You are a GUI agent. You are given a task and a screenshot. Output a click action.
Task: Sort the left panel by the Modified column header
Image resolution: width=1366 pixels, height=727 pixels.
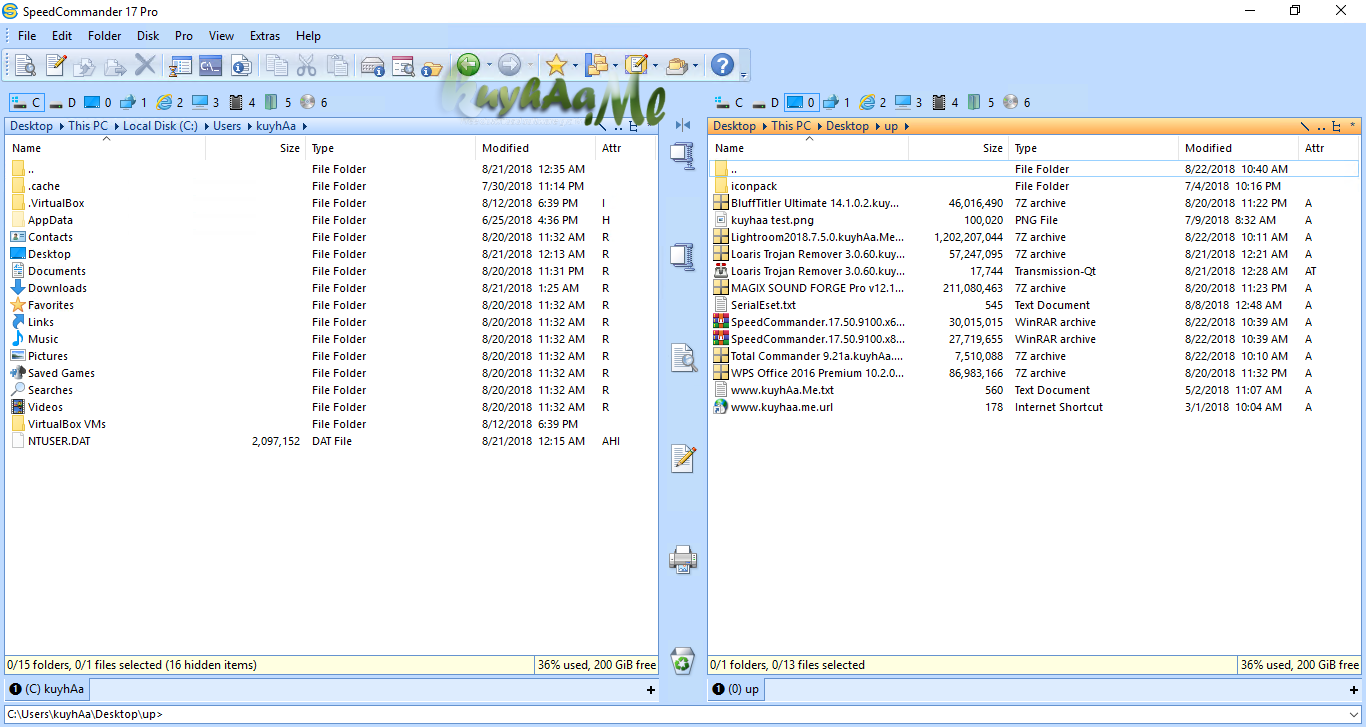[x=535, y=148]
